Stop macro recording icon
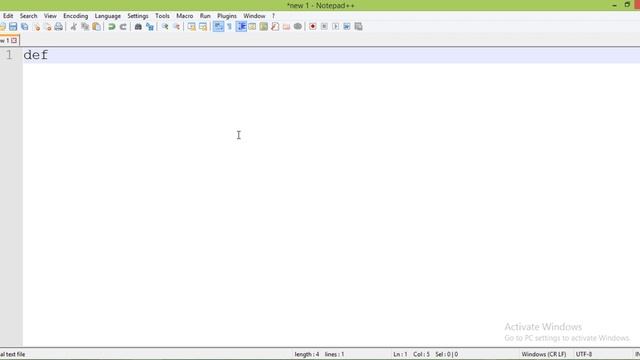640x360 pixels. pyautogui.click(x=324, y=27)
